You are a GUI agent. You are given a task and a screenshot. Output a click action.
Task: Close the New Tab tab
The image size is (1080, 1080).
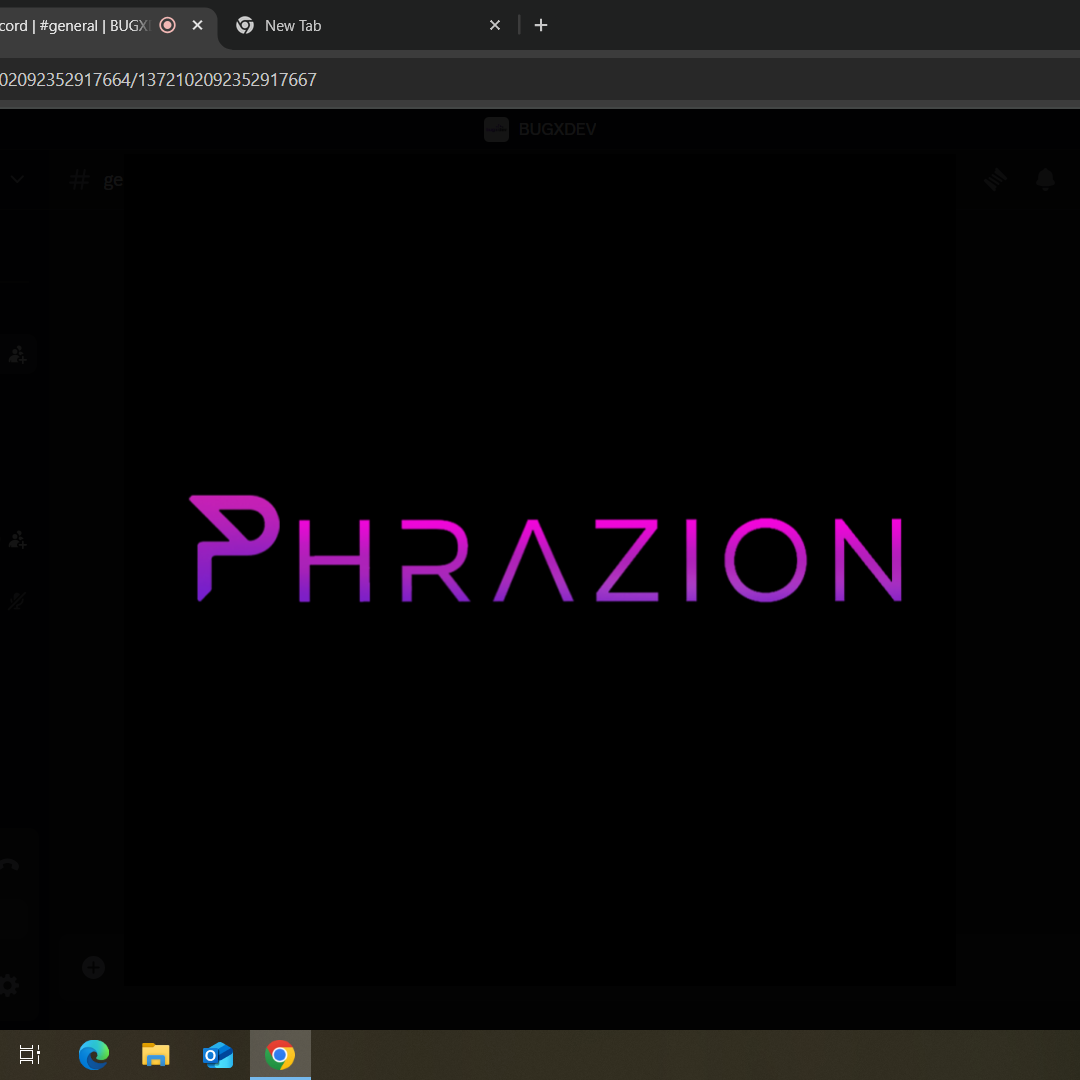(x=495, y=25)
